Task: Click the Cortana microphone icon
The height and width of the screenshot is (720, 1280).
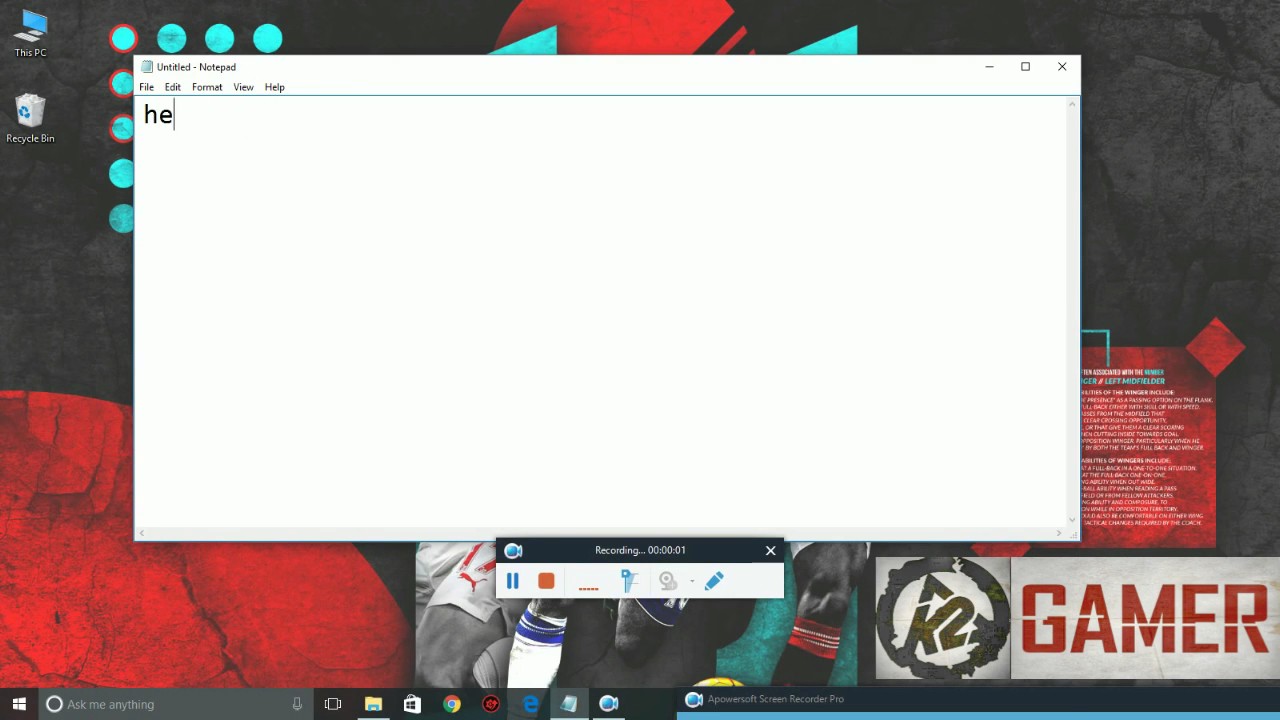Action: (297, 704)
